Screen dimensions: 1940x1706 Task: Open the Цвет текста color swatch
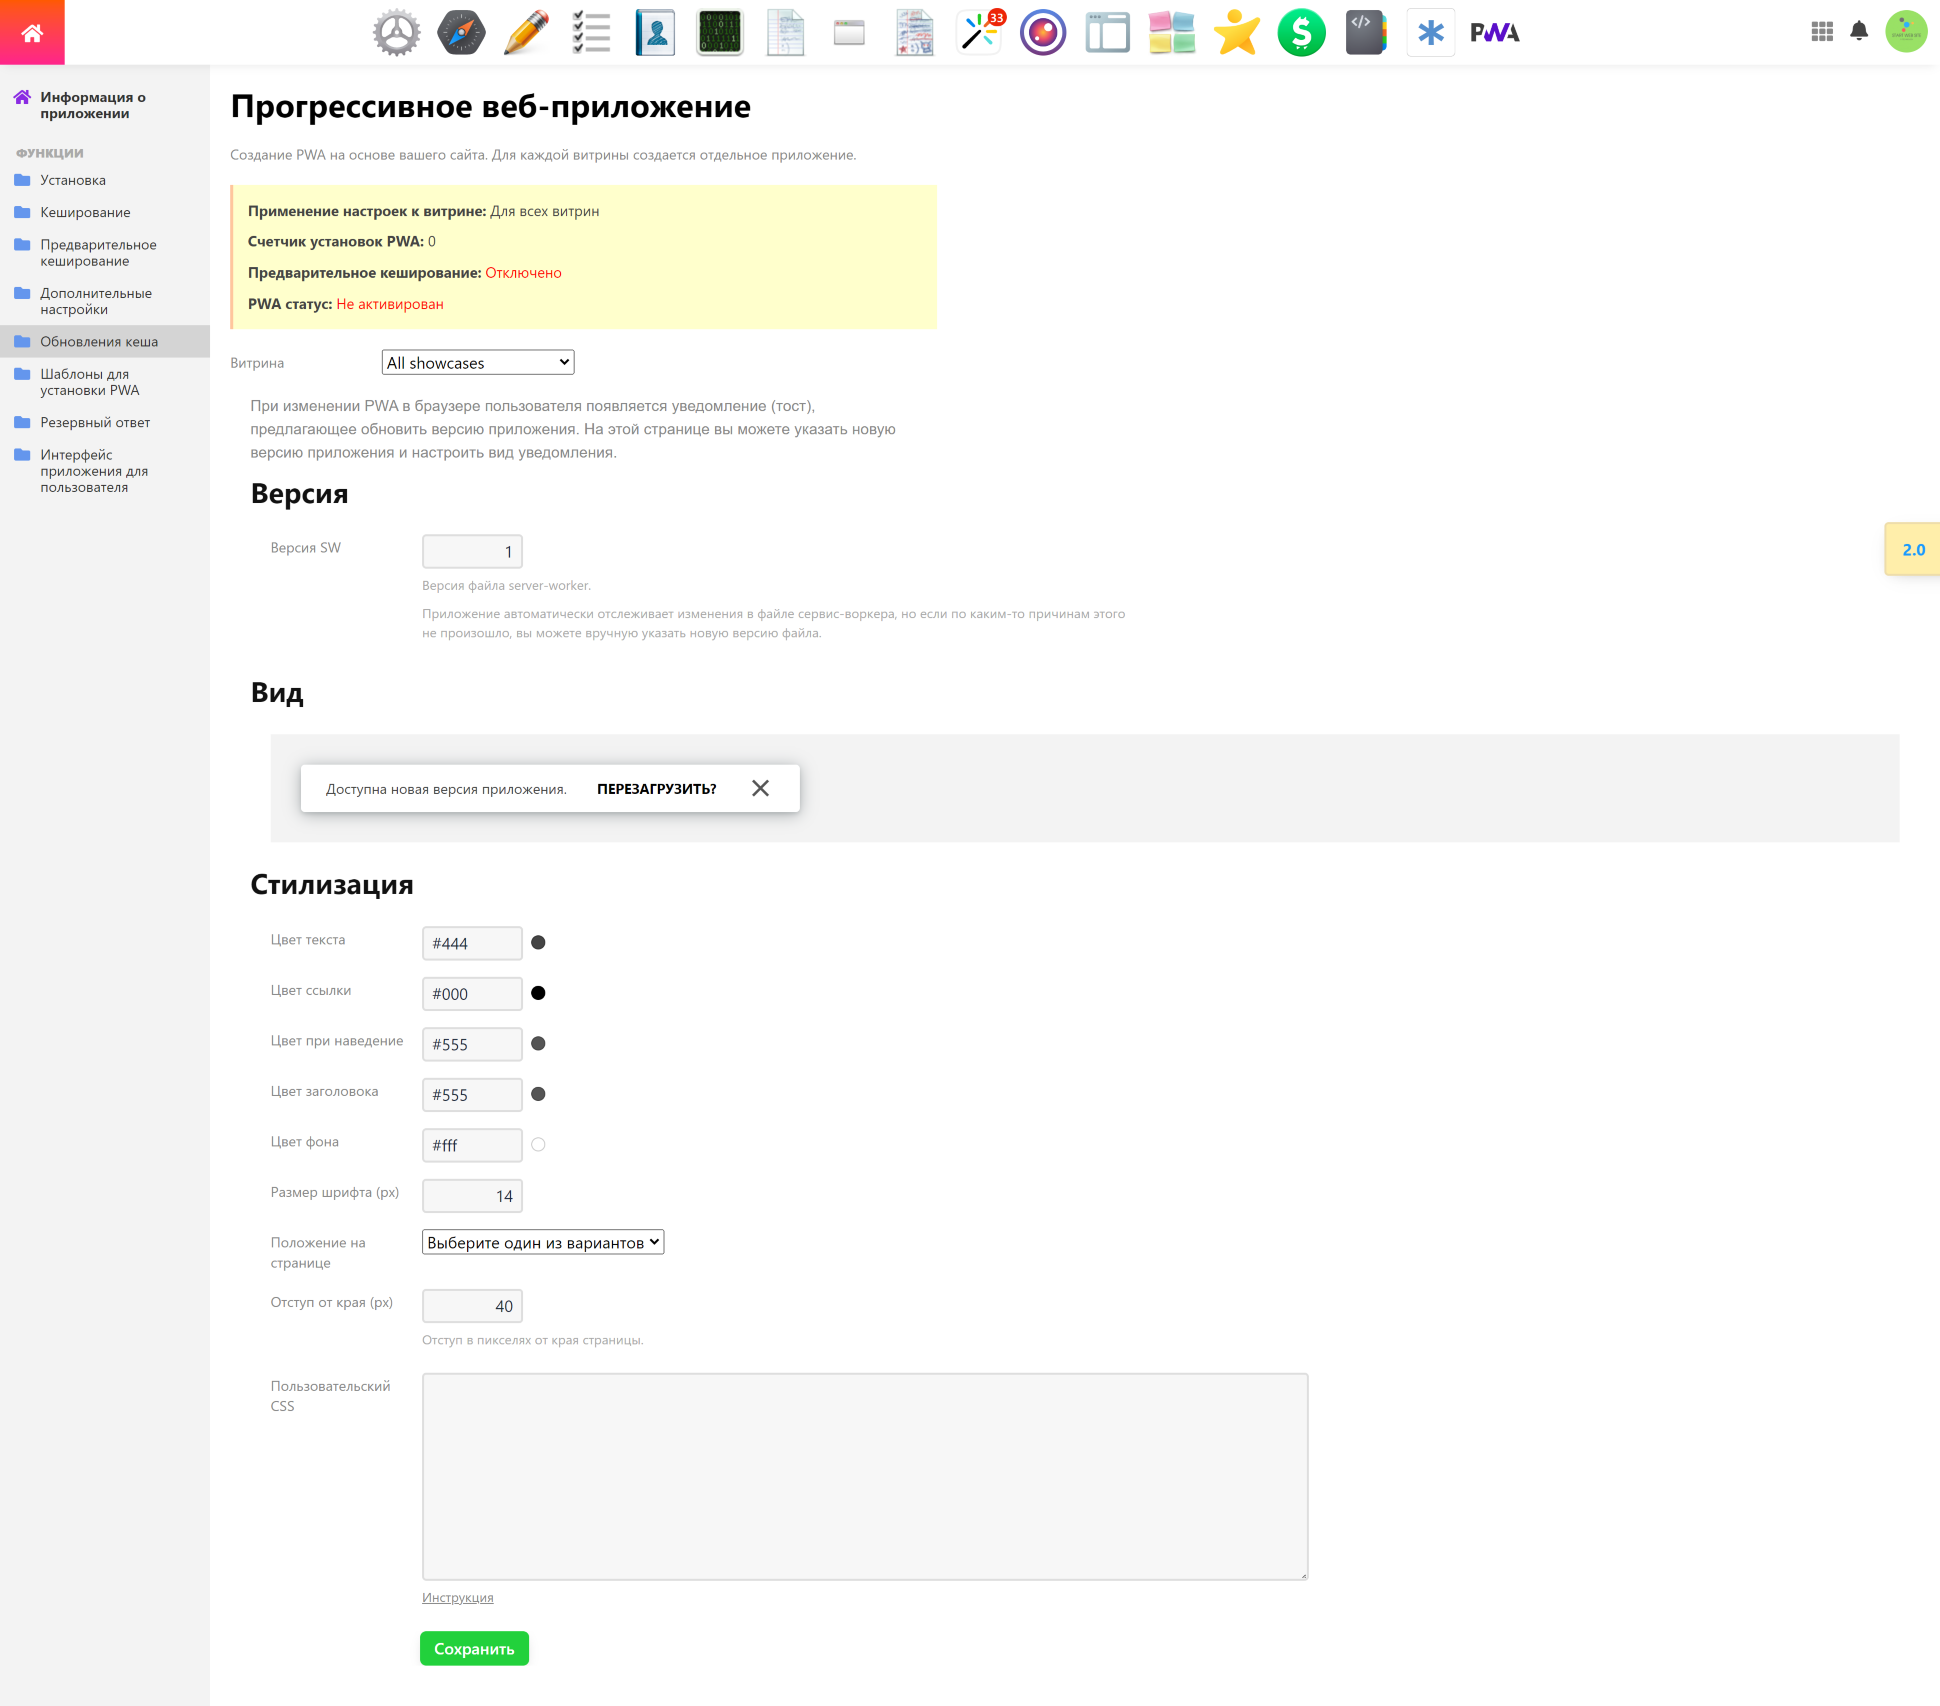point(538,942)
